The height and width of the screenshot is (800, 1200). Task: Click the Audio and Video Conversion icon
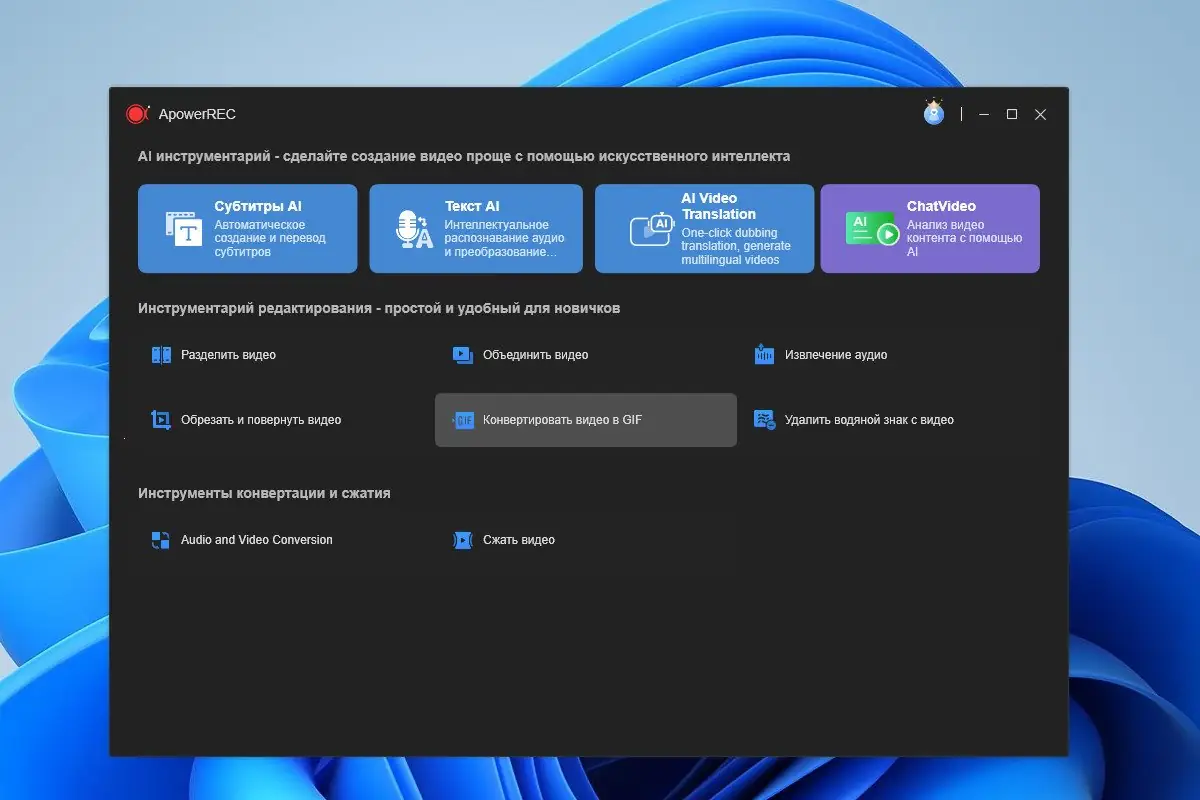tap(161, 540)
